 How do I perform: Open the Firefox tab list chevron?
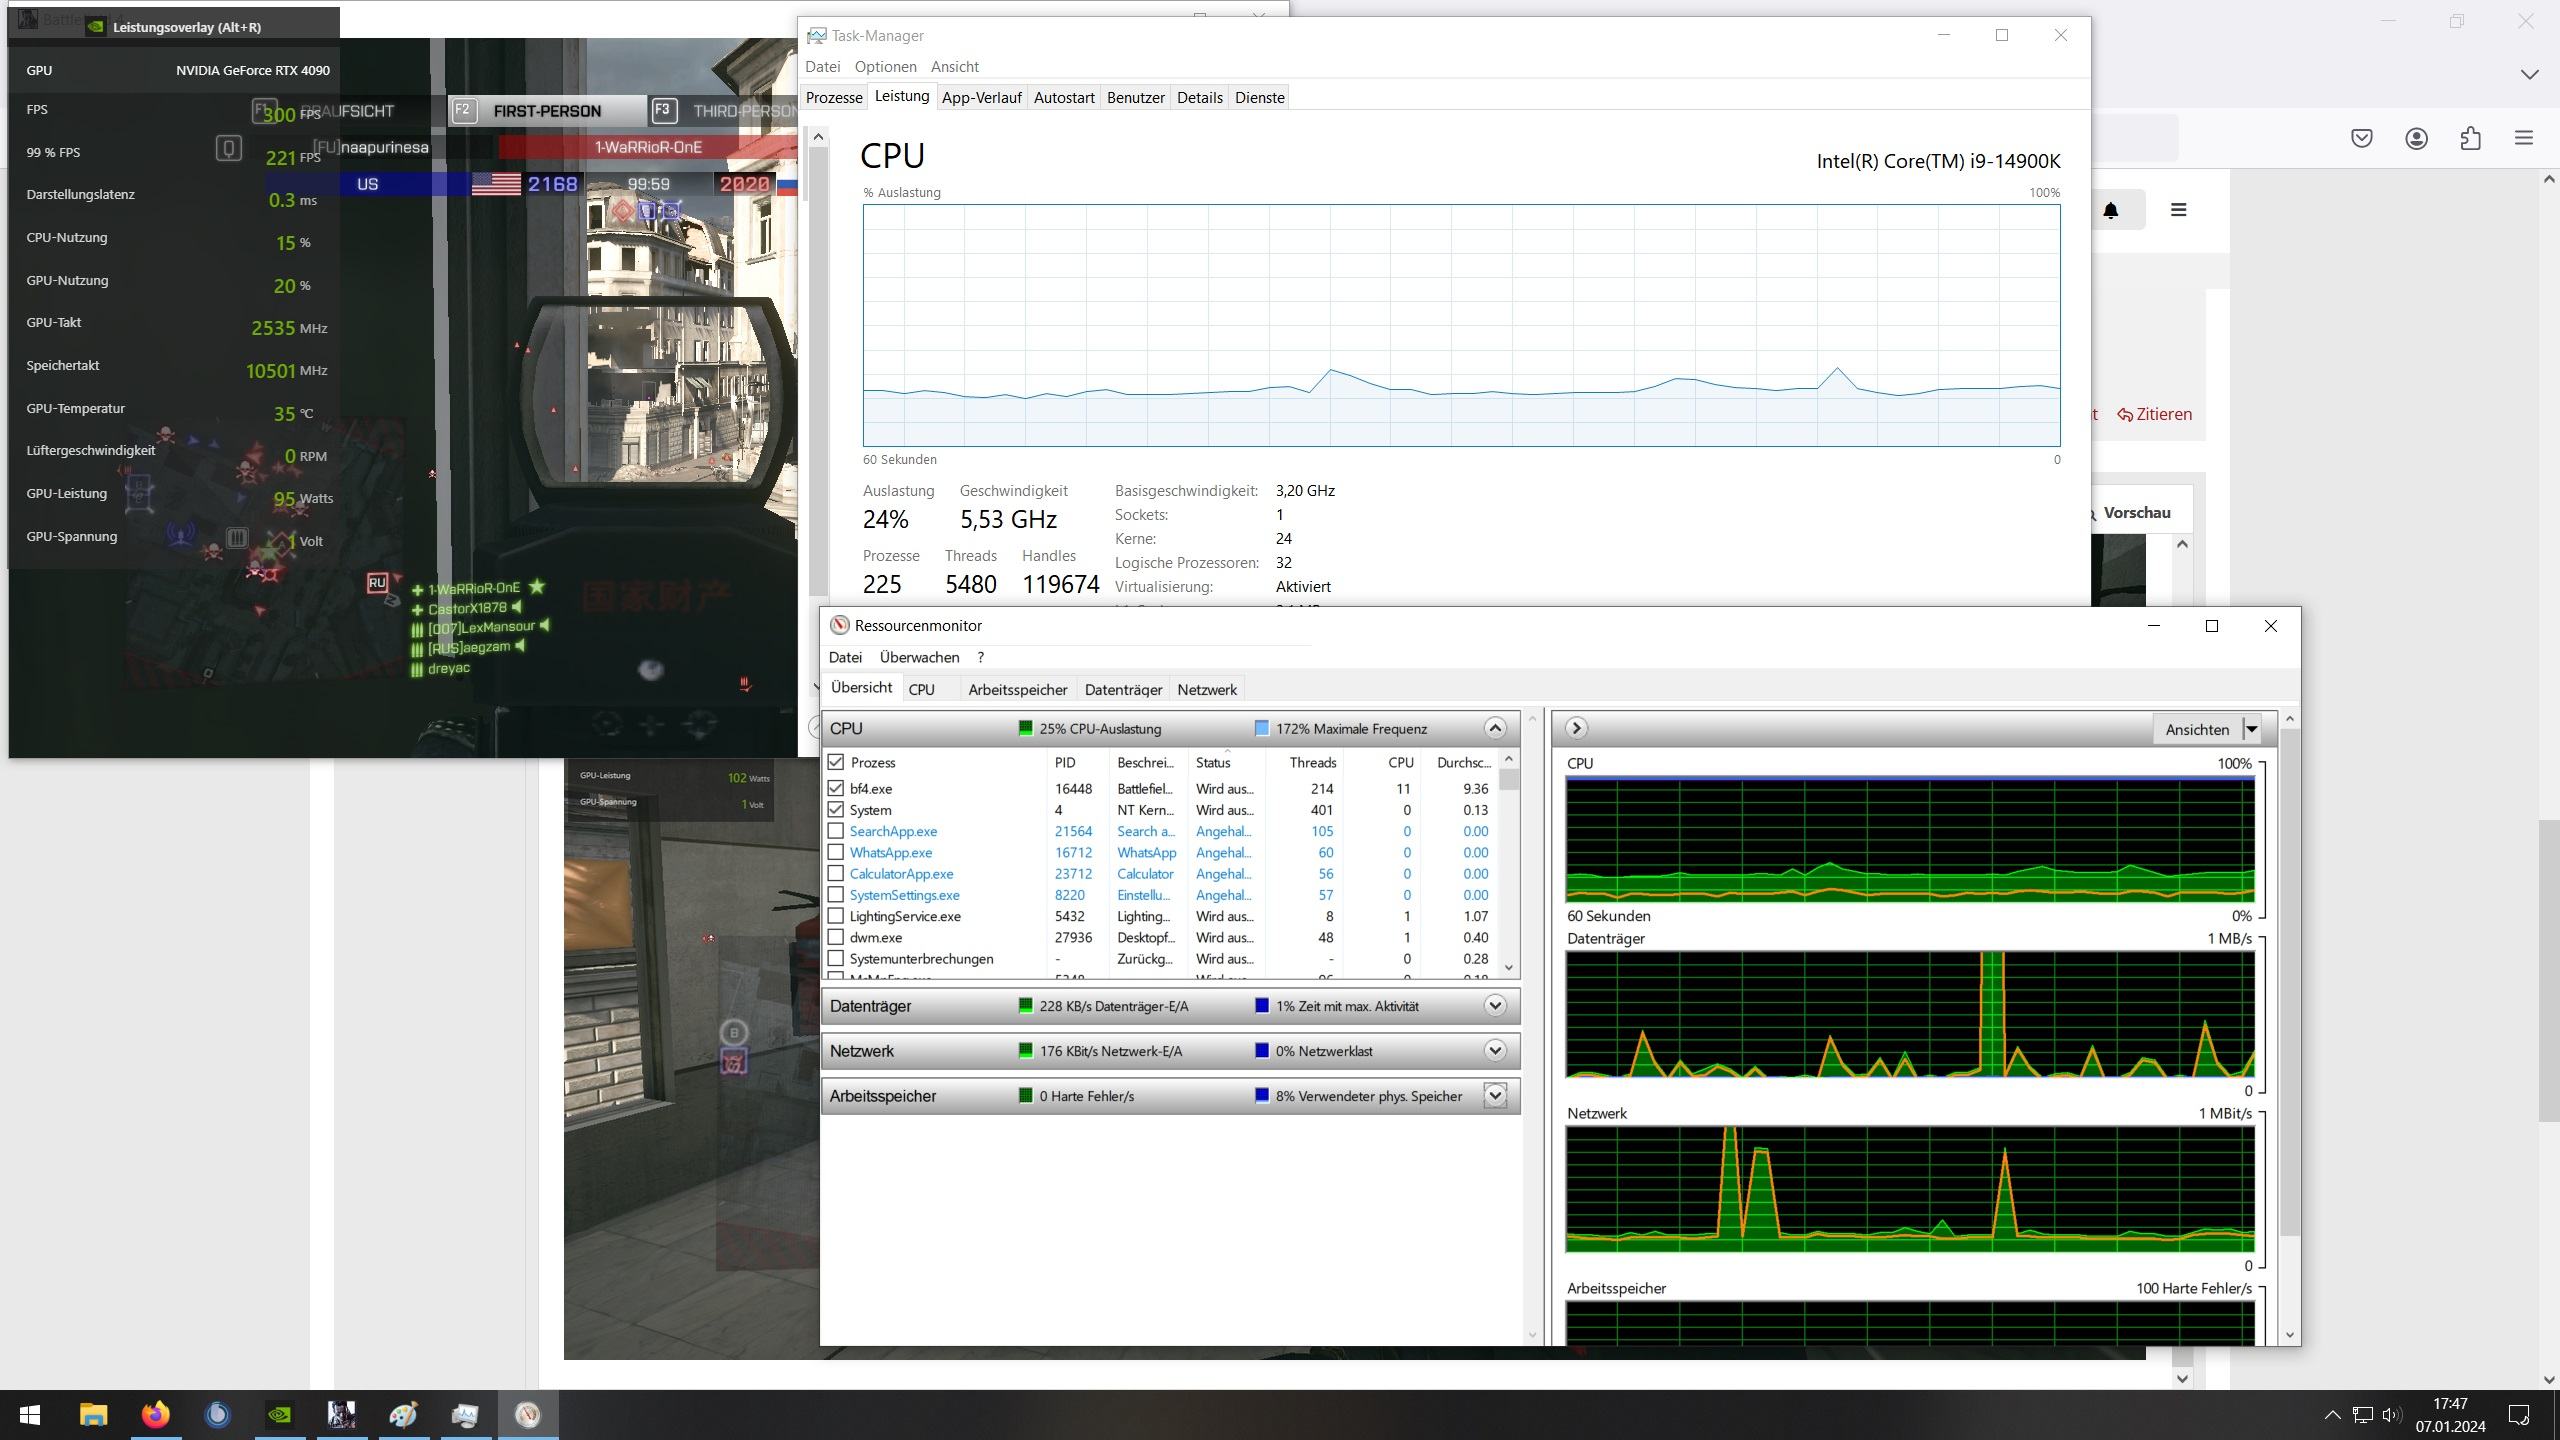[x=2529, y=74]
